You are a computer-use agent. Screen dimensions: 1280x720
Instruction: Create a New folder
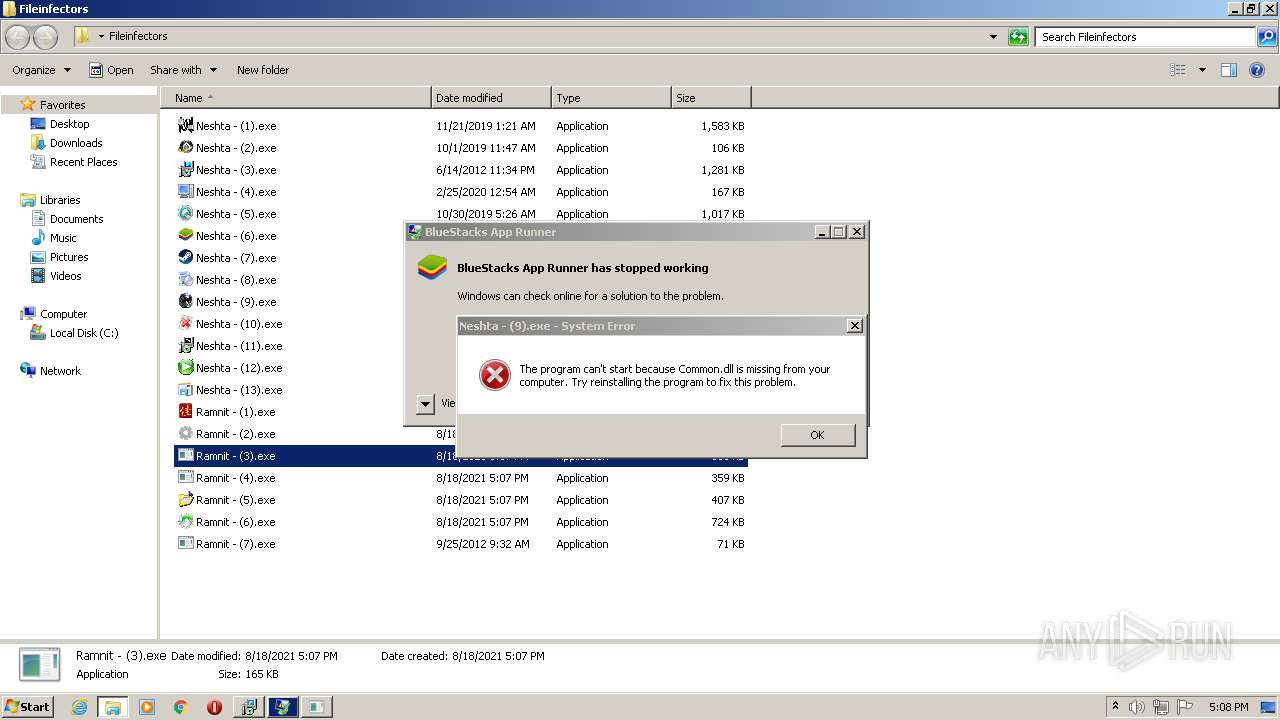pos(263,70)
